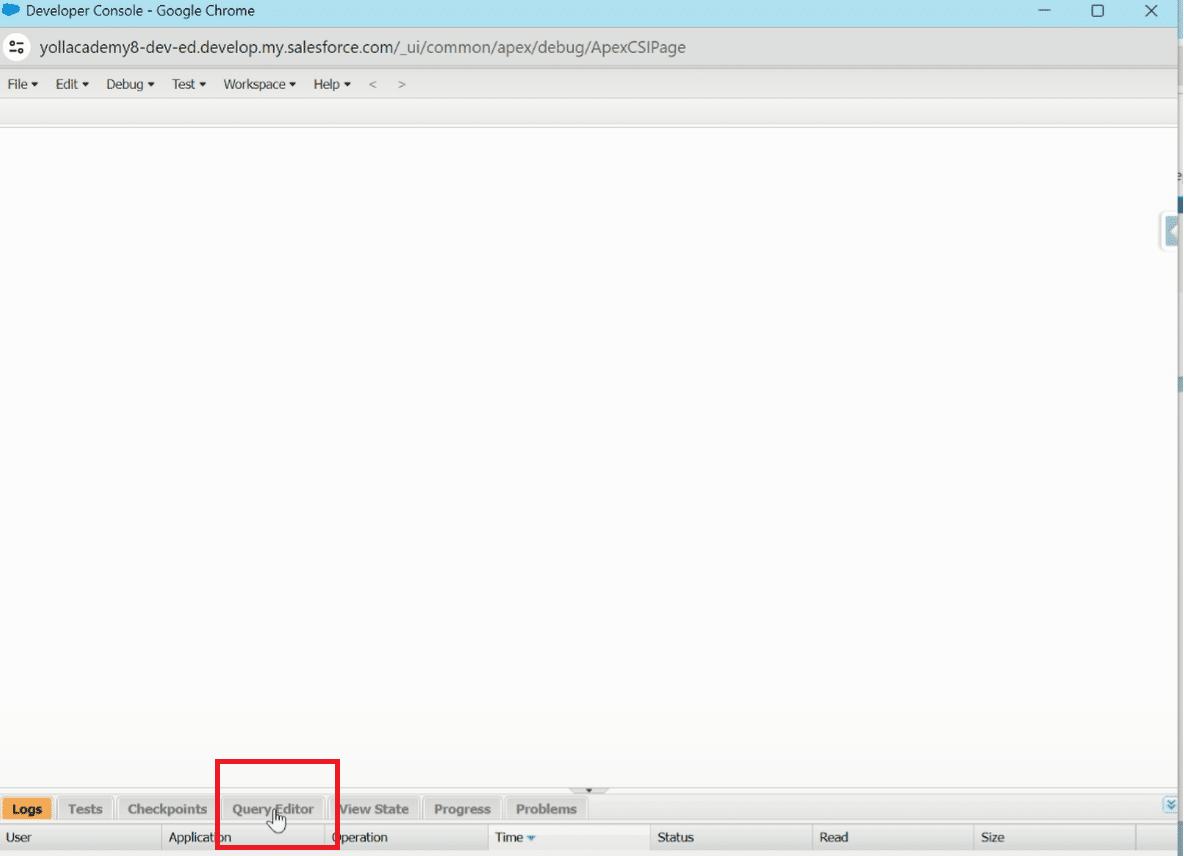Open the Edit menu

coord(72,84)
